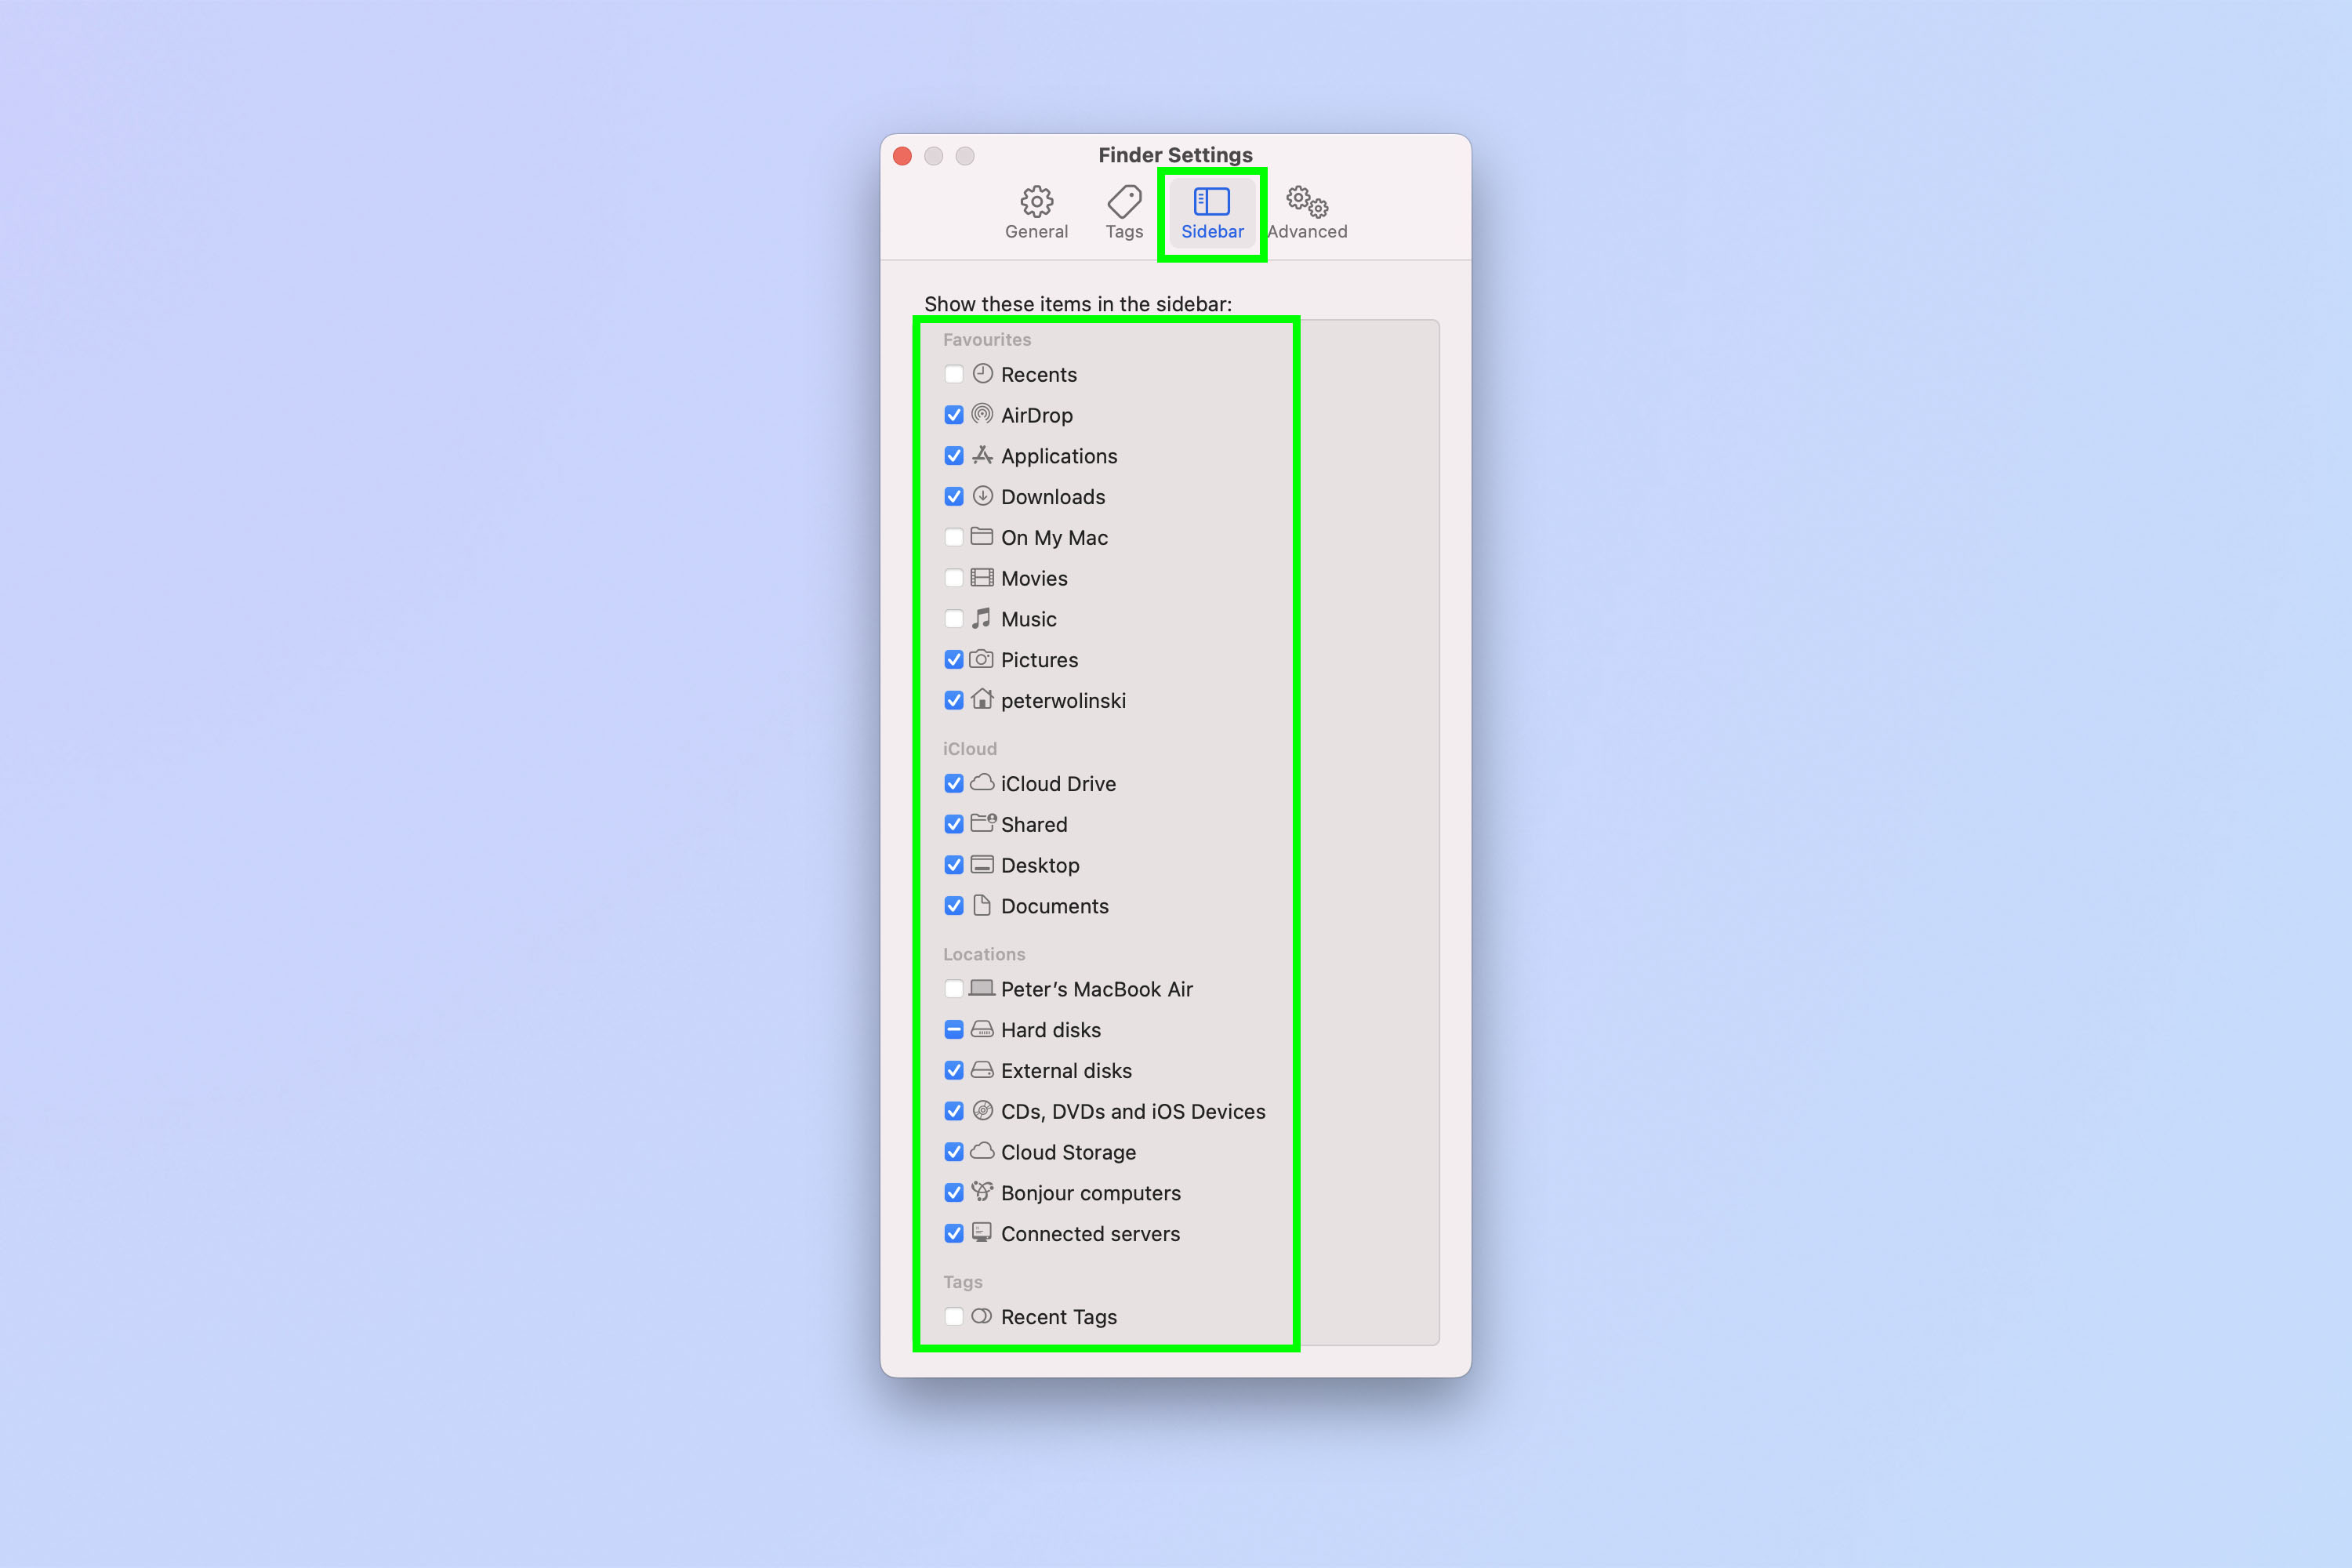Image resolution: width=2352 pixels, height=1568 pixels.
Task: Click the Applications icon
Action: [x=983, y=455]
